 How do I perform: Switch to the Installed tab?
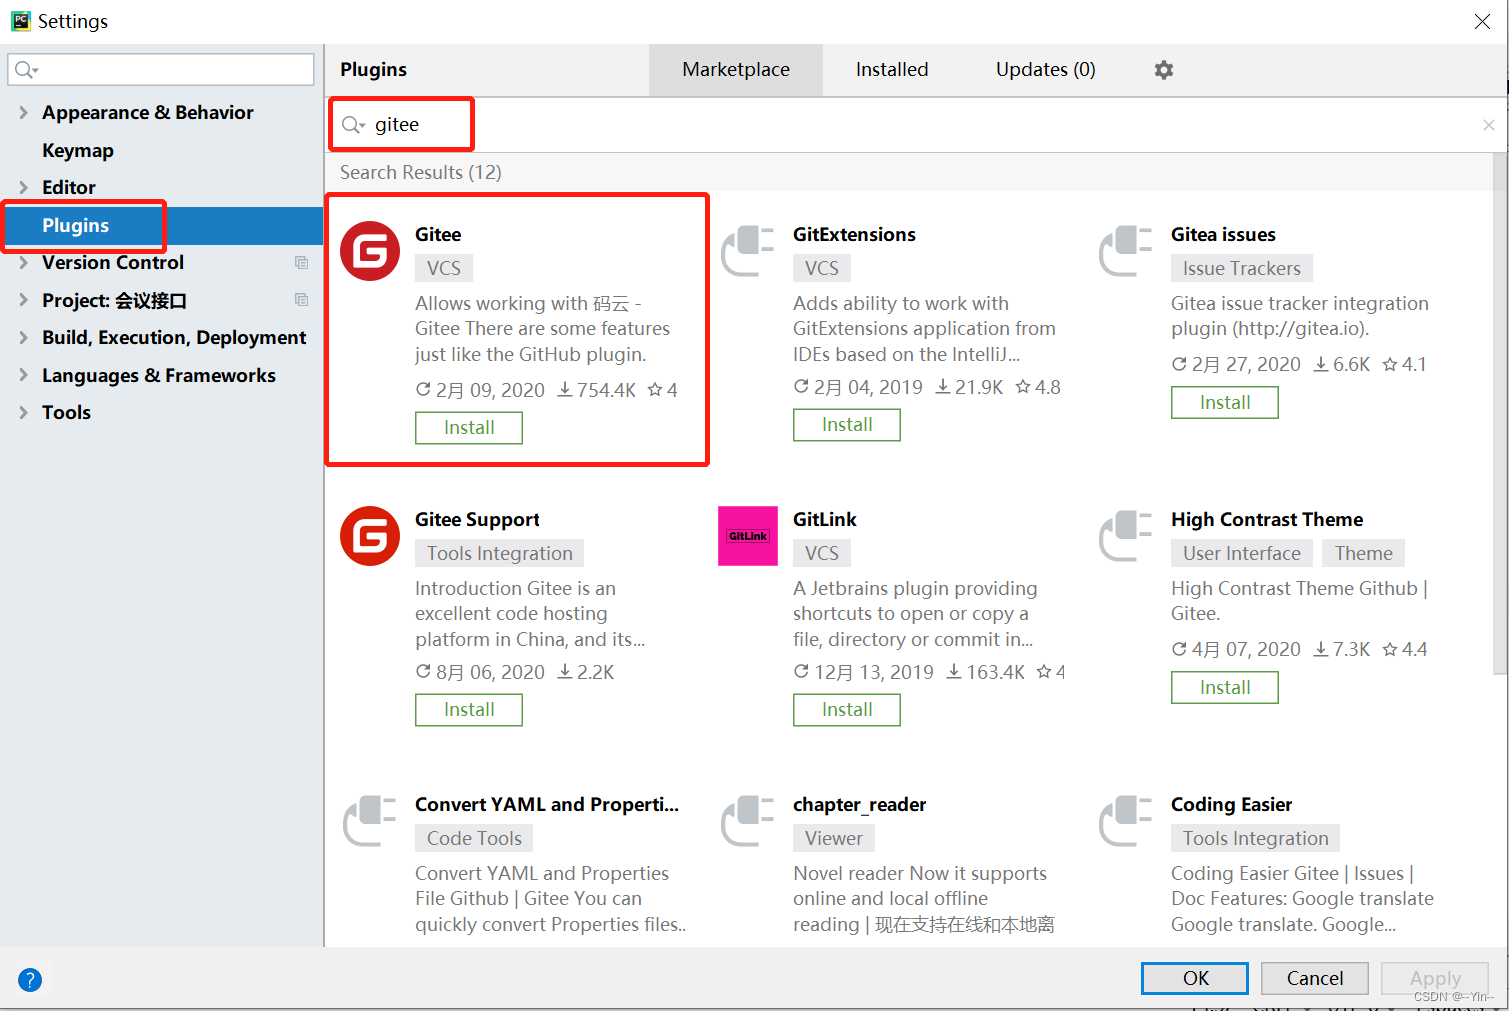[x=892, y=70]
